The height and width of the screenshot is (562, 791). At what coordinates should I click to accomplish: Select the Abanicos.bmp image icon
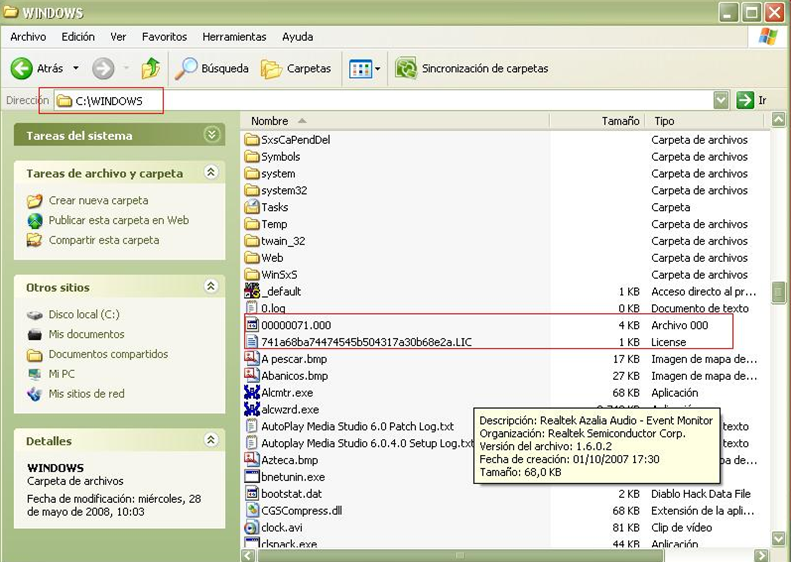click(252, 375)
